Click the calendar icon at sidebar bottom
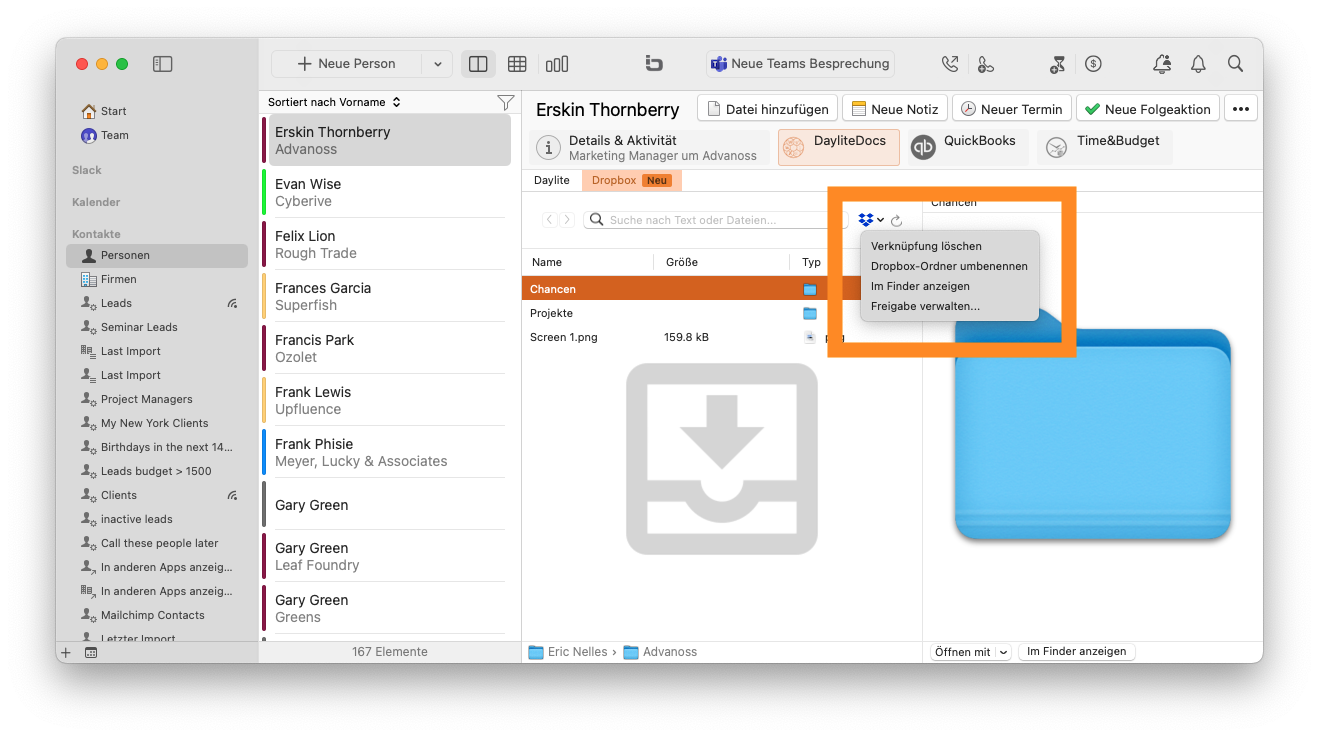The width and height of the screenshot is (1319, 737). [91, 653]
